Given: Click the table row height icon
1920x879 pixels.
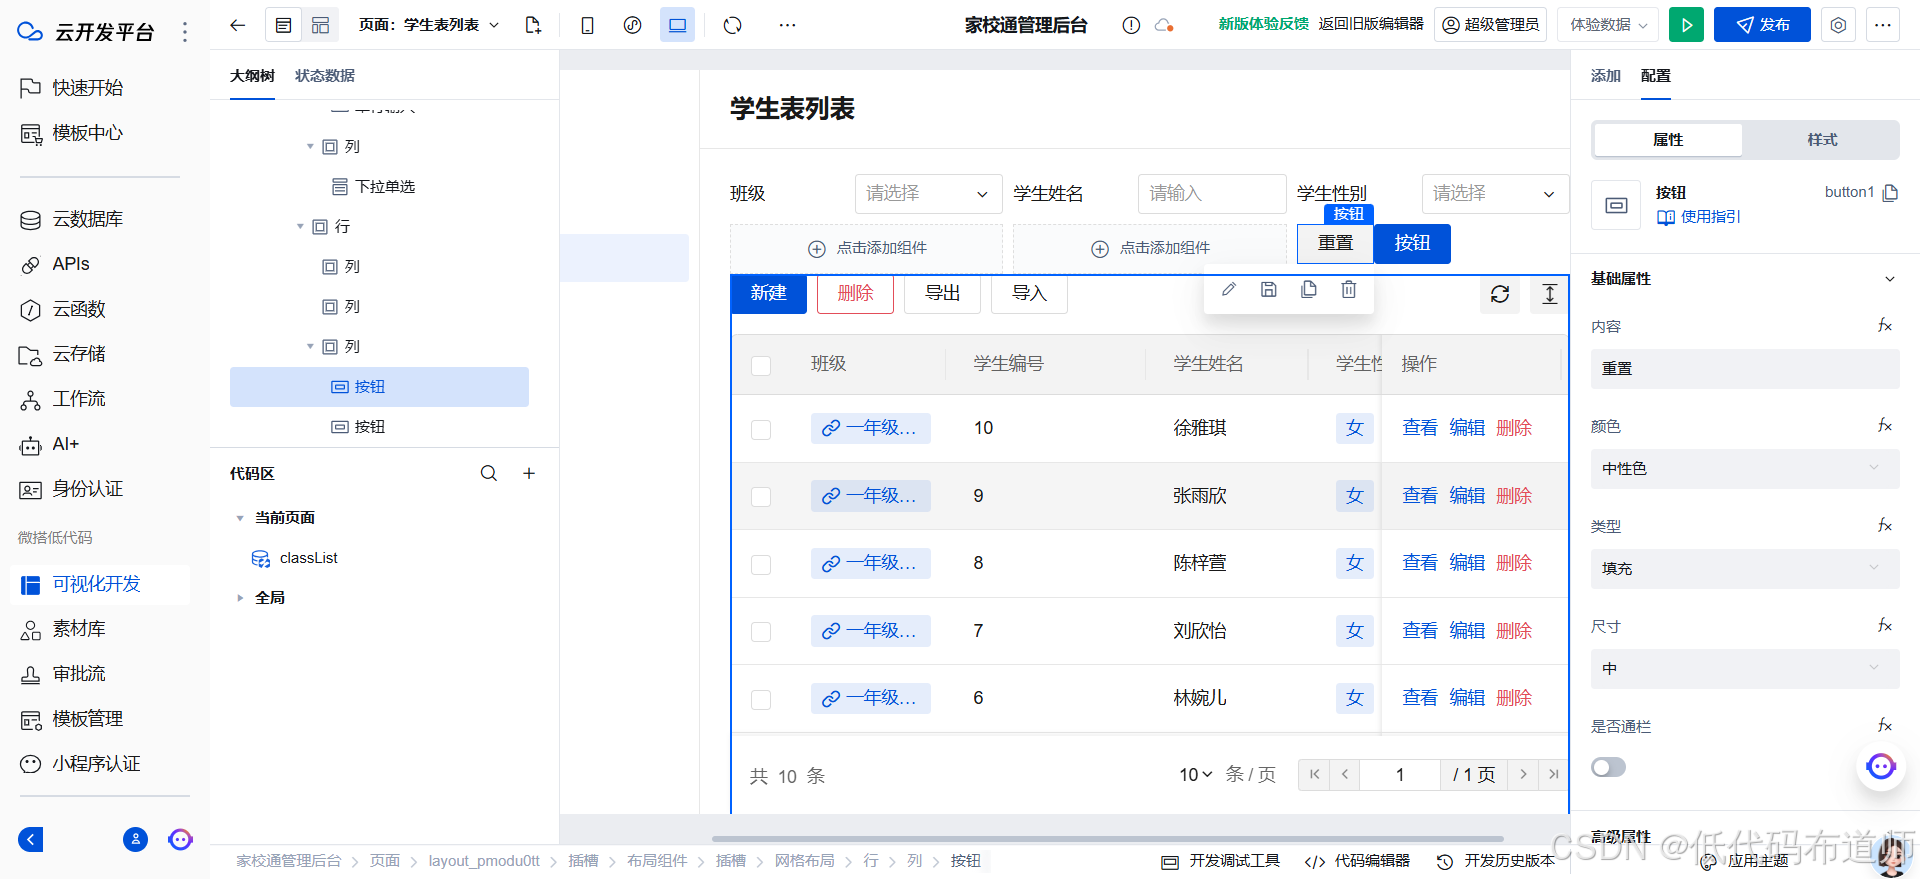Looking at the screenshot, I should pyautogui.click(x=1549, y=294).
